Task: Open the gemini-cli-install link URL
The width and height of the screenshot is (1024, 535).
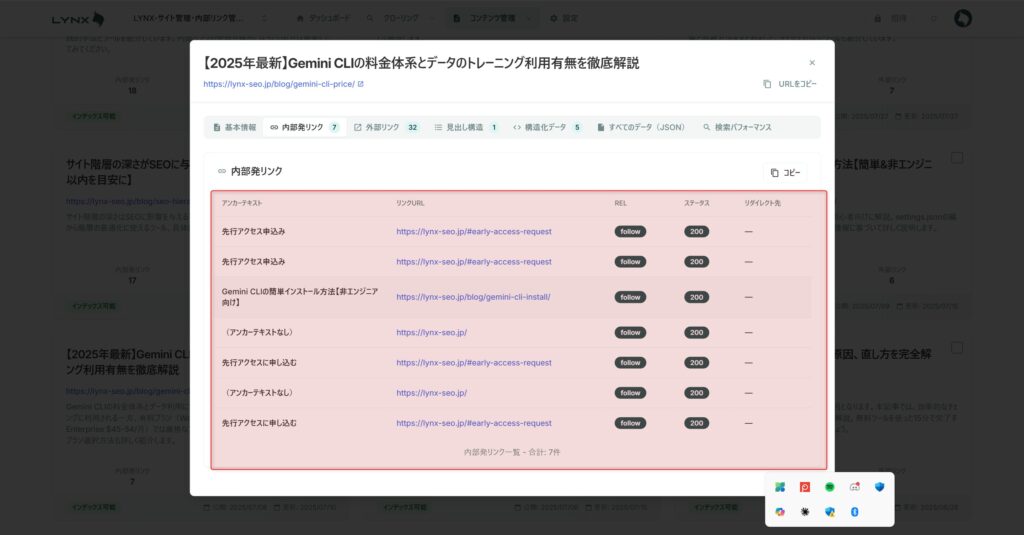Action: (473, 297)
